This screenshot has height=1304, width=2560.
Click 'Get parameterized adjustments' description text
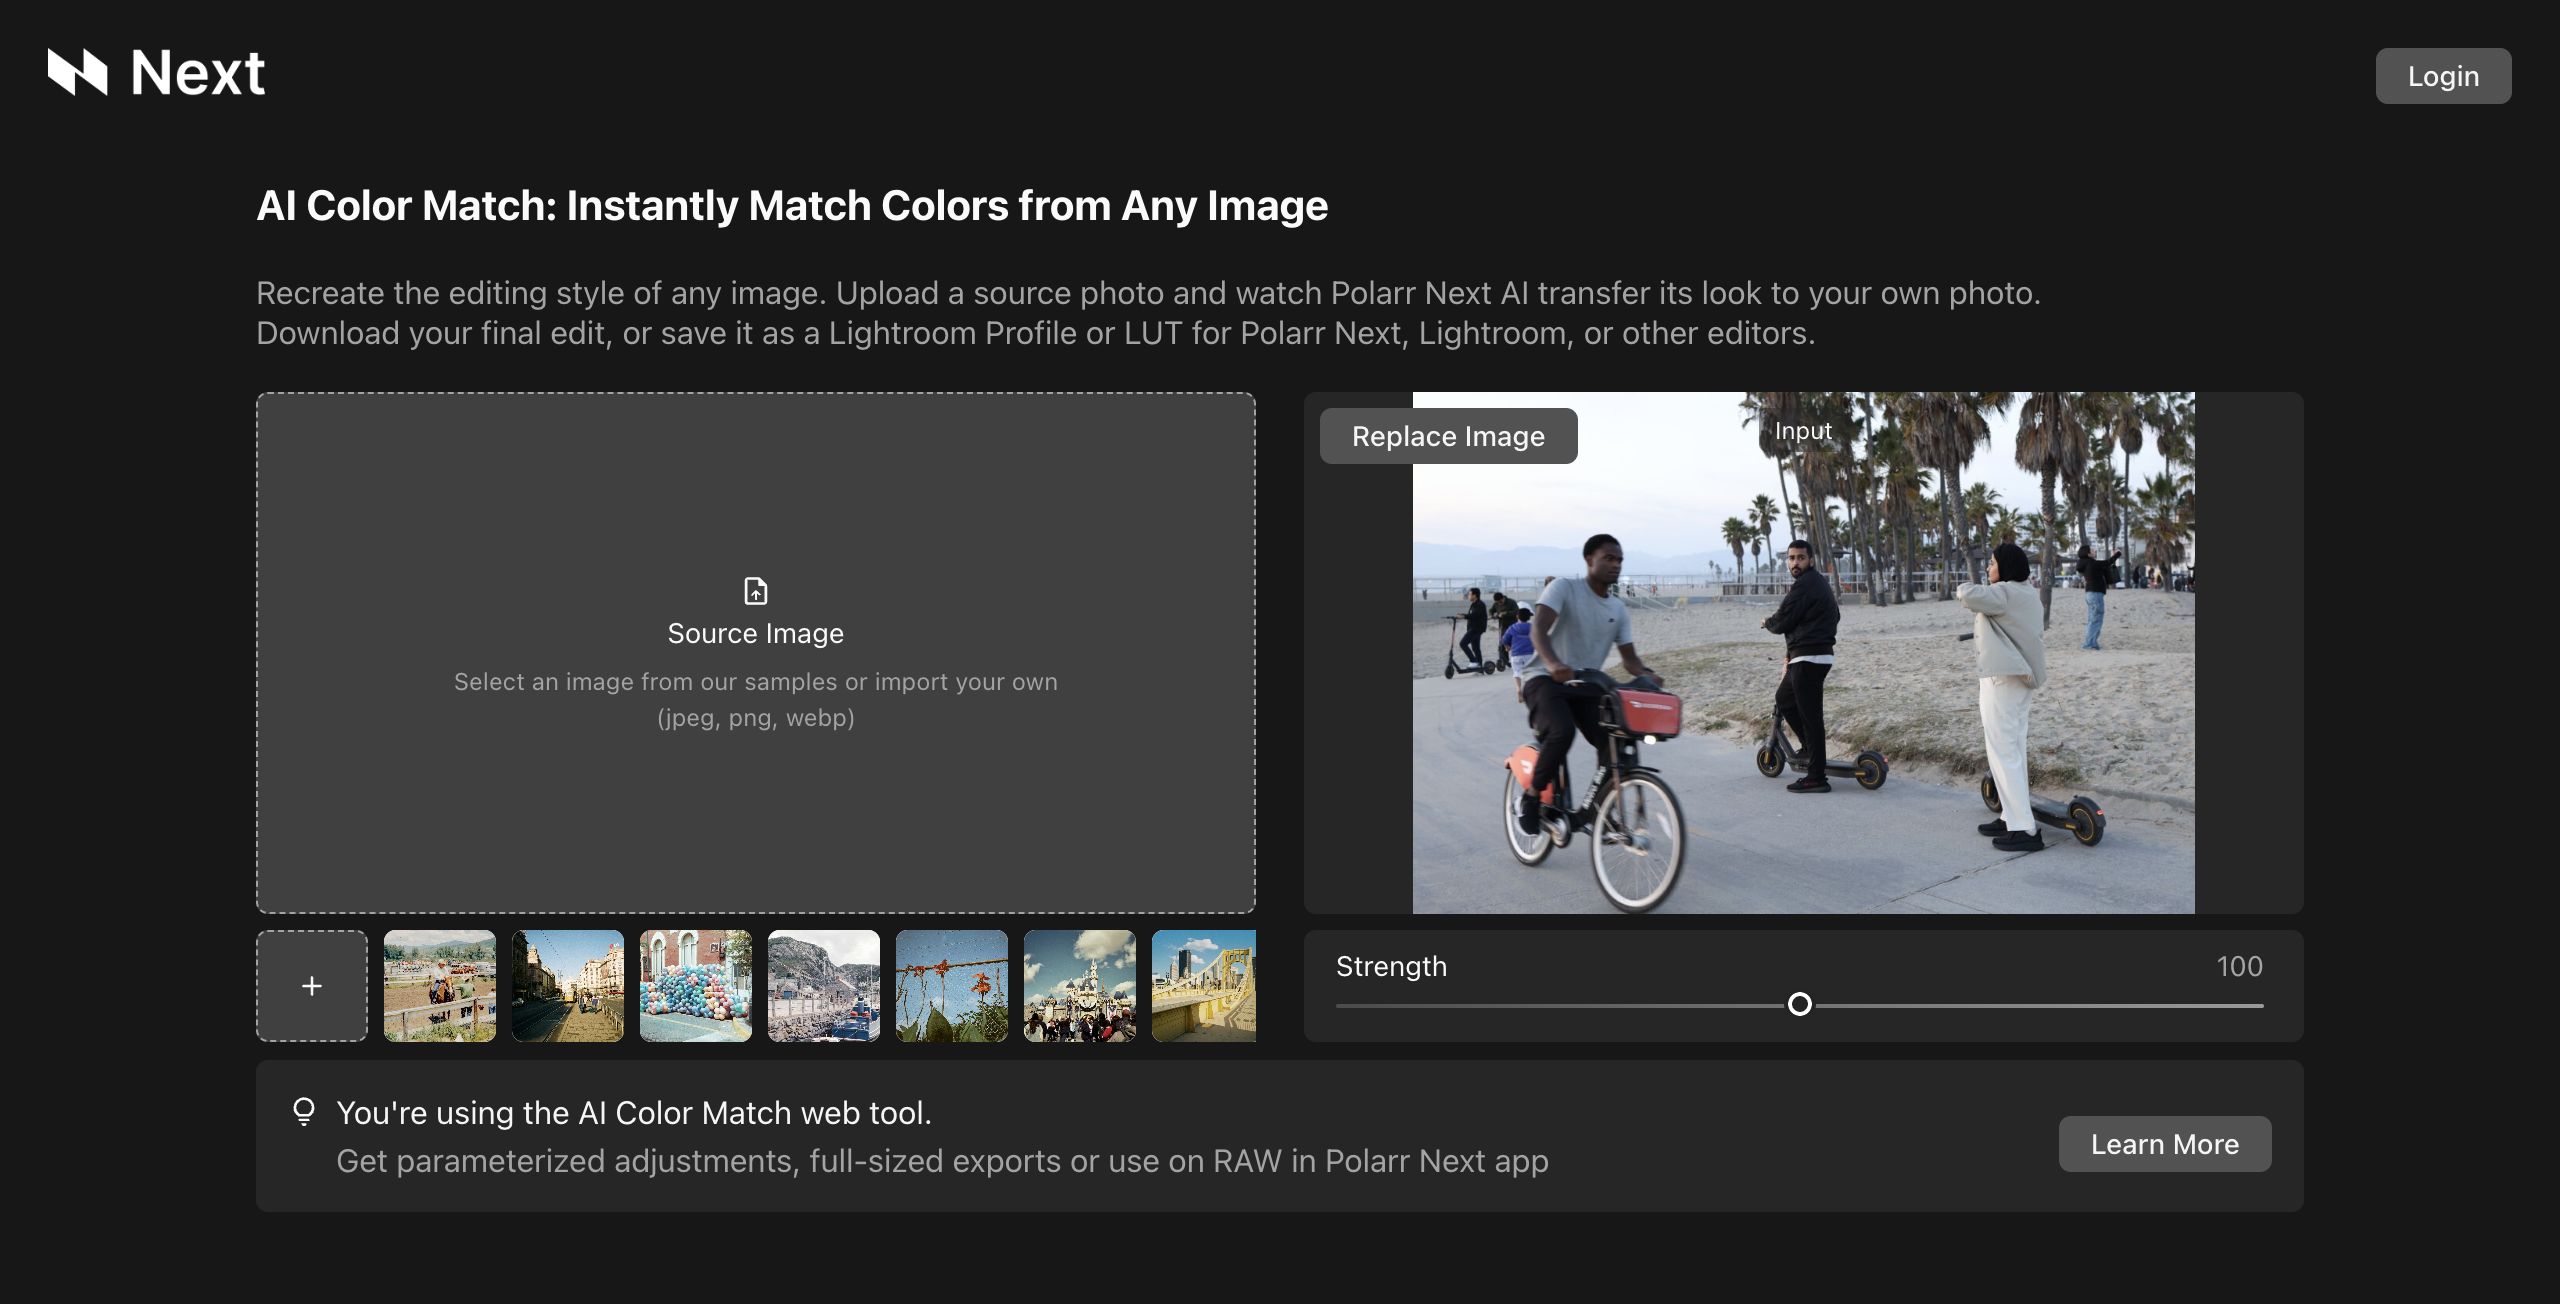pos(942,1161)
